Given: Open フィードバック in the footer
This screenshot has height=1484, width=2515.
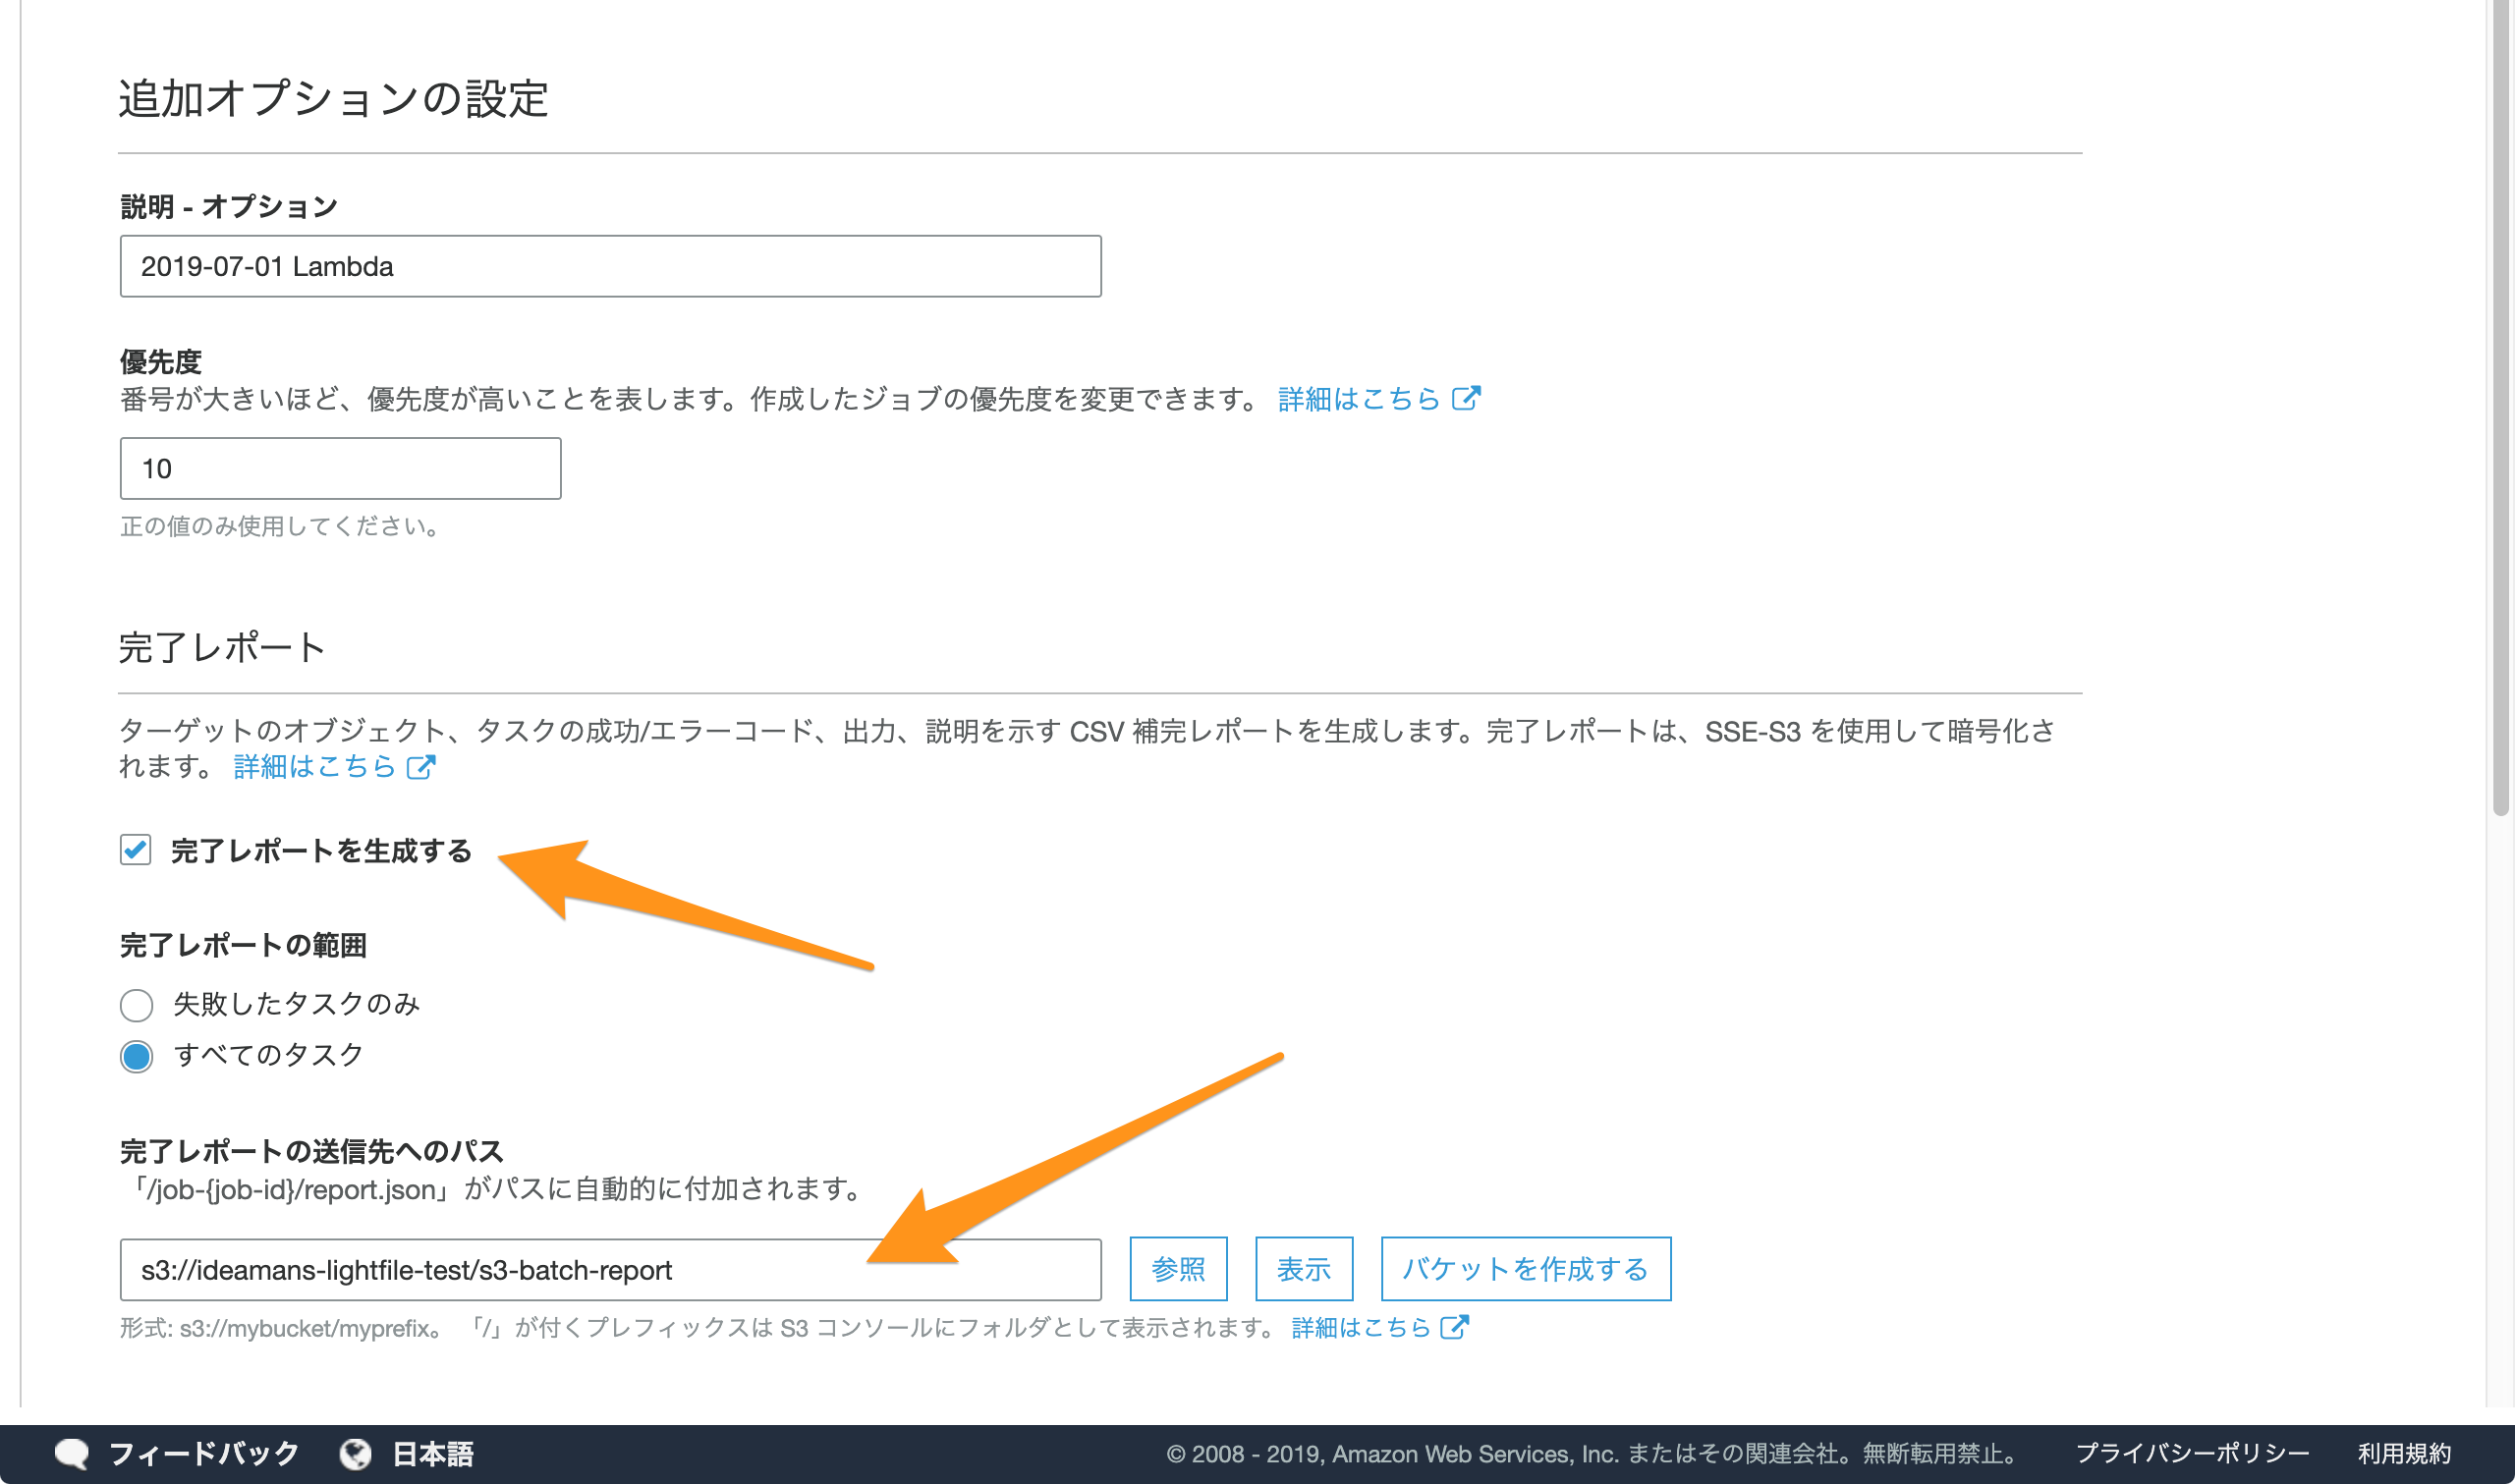Looking at the screenshot, I should click(x=204, y=1453).
